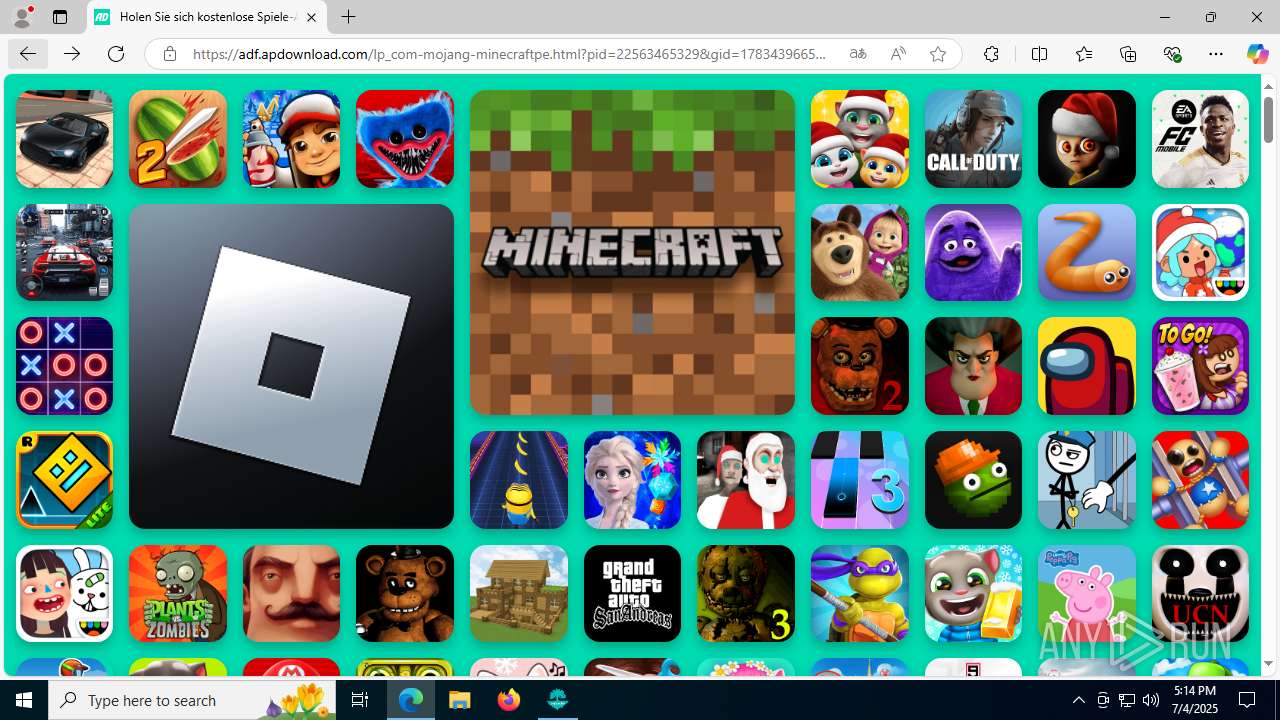1280x720 pixels.
Task: Select the Grand Theft Auto San Andreas icon
Action: tap(632, 593)
